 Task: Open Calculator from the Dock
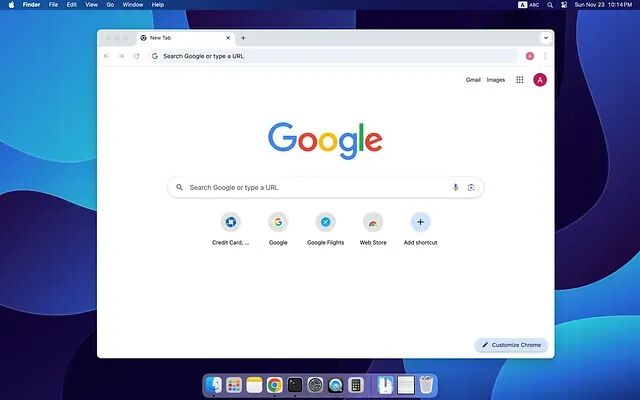(x=356, y=385)
